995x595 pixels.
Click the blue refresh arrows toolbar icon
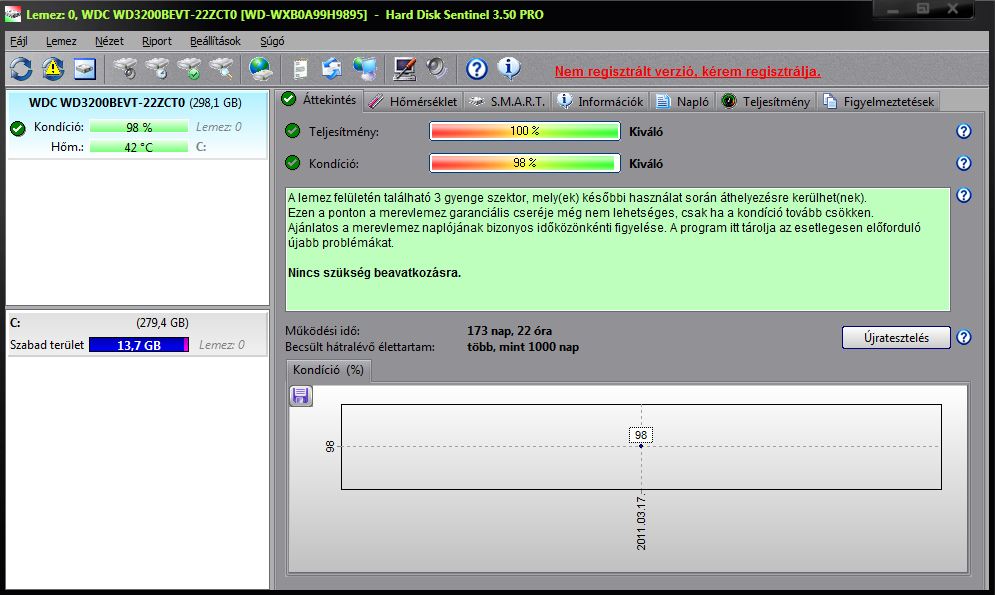pos(21,69)
